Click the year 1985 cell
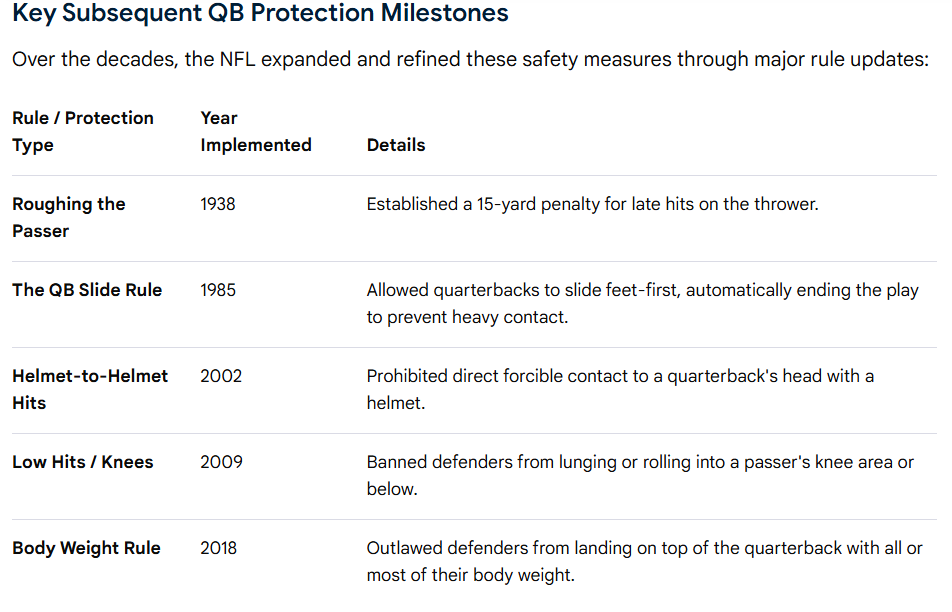 (218, 290)
